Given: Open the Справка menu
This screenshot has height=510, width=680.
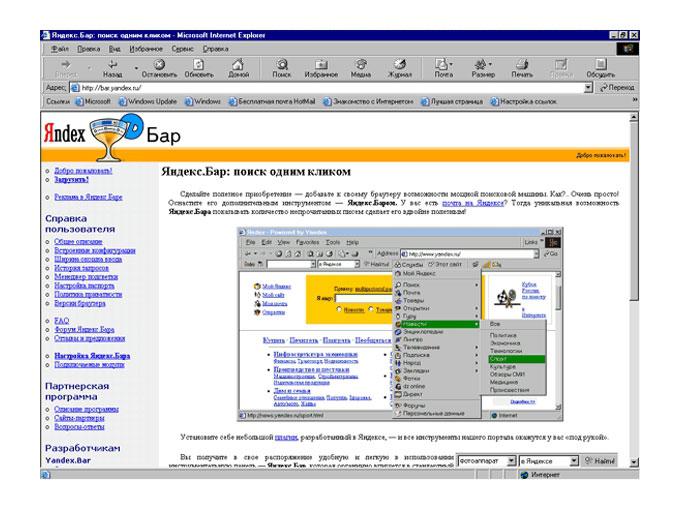Looking at the screenshot, I should tap(216, 49).
